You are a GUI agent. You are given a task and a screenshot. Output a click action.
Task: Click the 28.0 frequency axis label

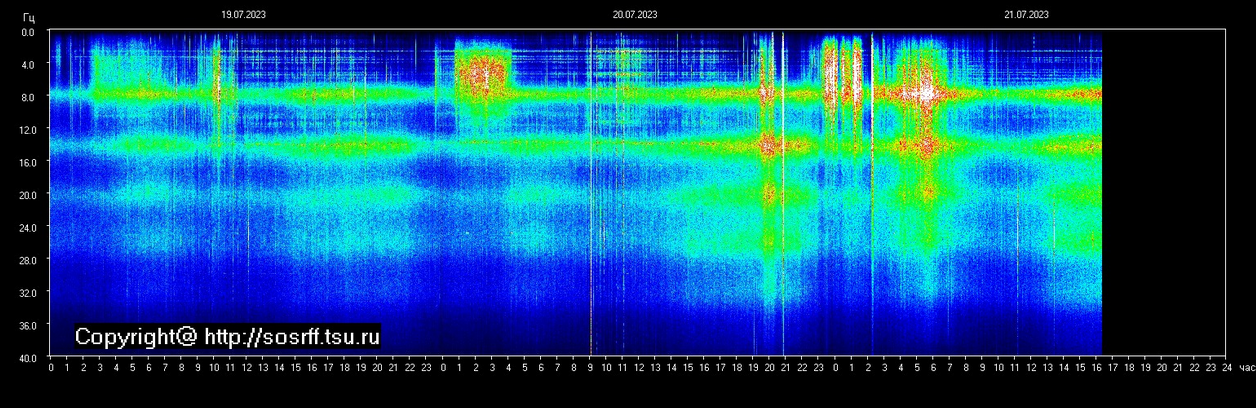[x=27, y=260]
